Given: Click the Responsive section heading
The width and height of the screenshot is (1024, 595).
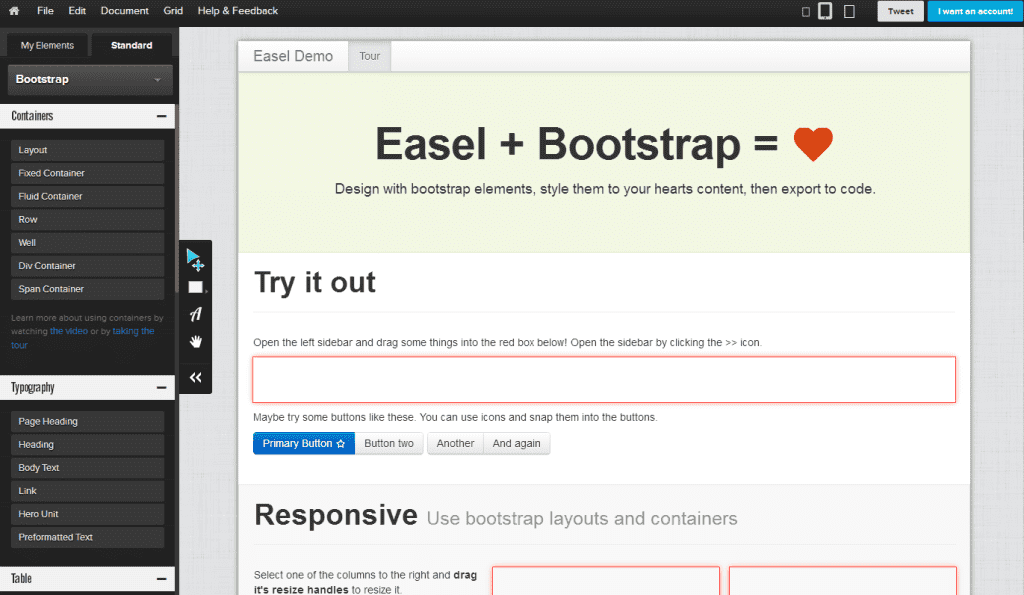Looking at the screenshot, I should coord(336,515).
